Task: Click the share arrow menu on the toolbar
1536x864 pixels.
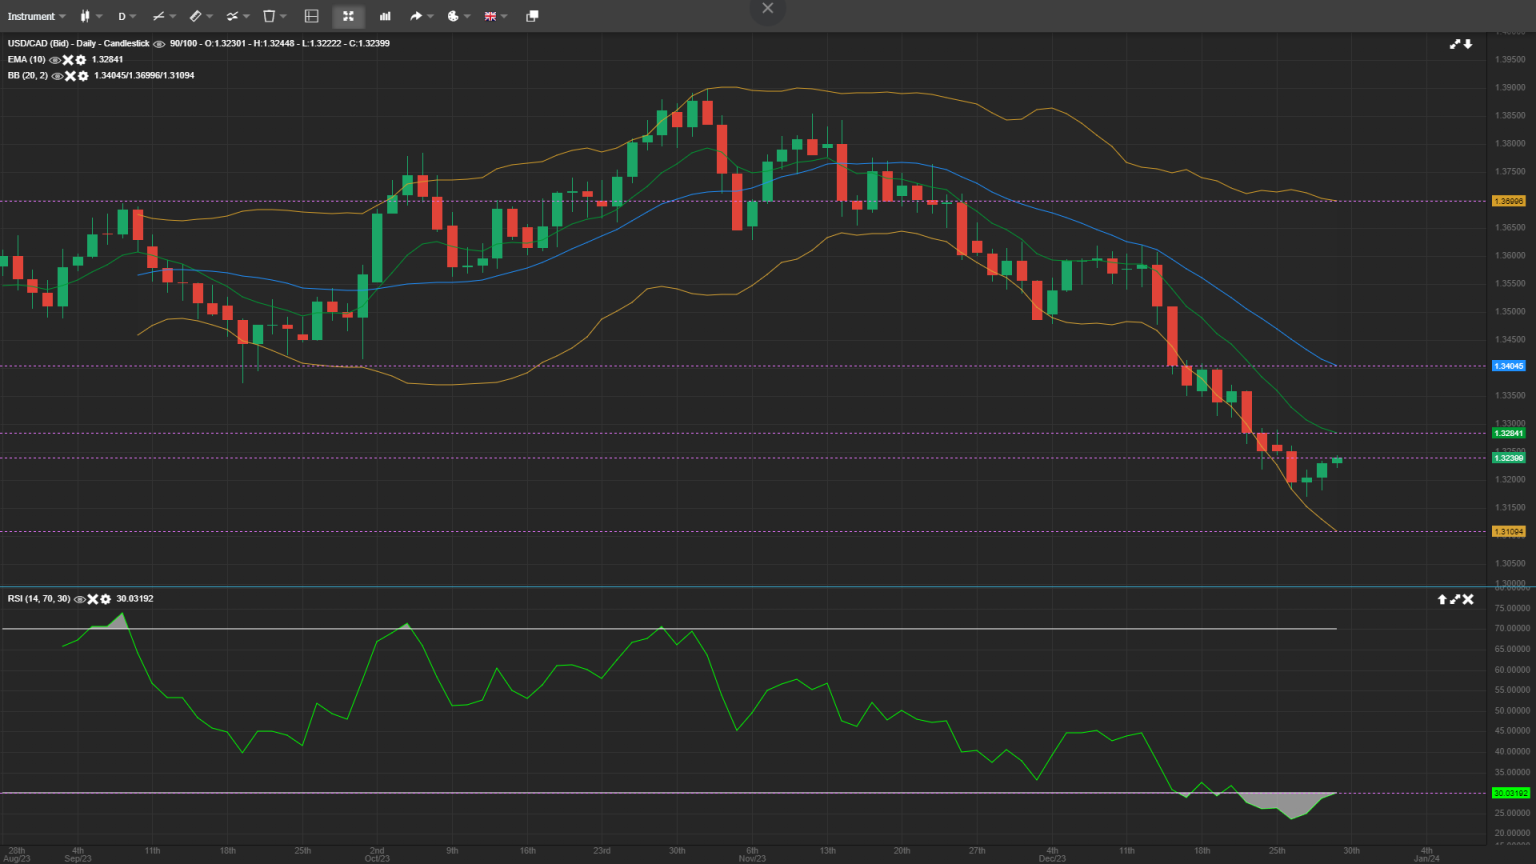Action: point(416,16)
